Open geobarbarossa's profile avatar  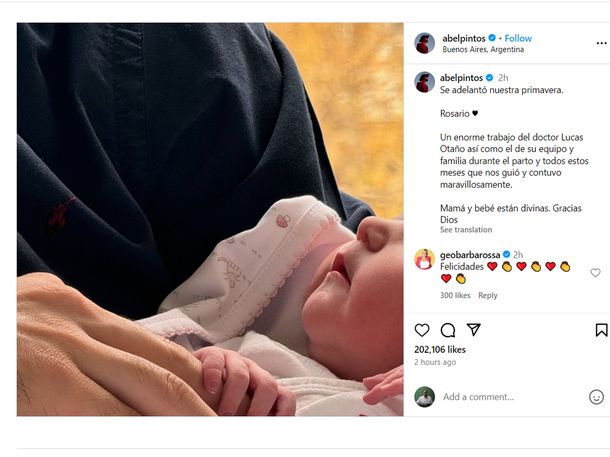pos(424,260)
